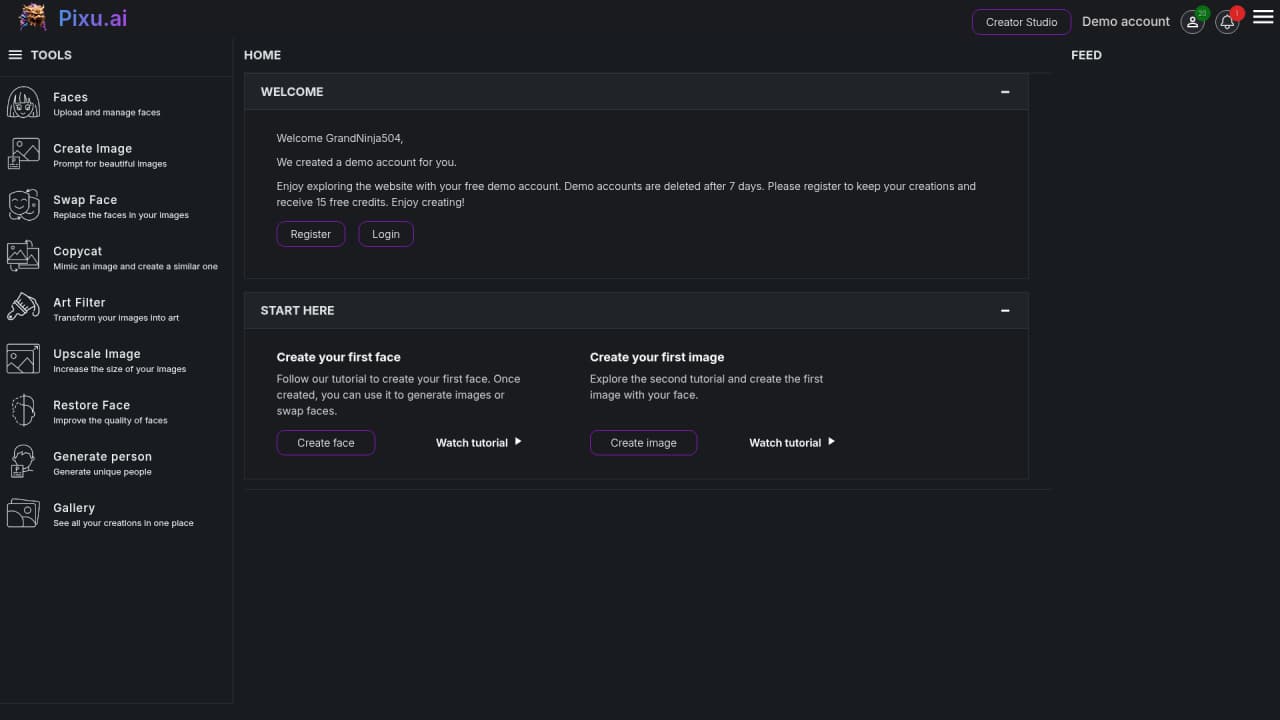Click the Create face button
The image size is (1280, 720).
[x=326, y=443]
